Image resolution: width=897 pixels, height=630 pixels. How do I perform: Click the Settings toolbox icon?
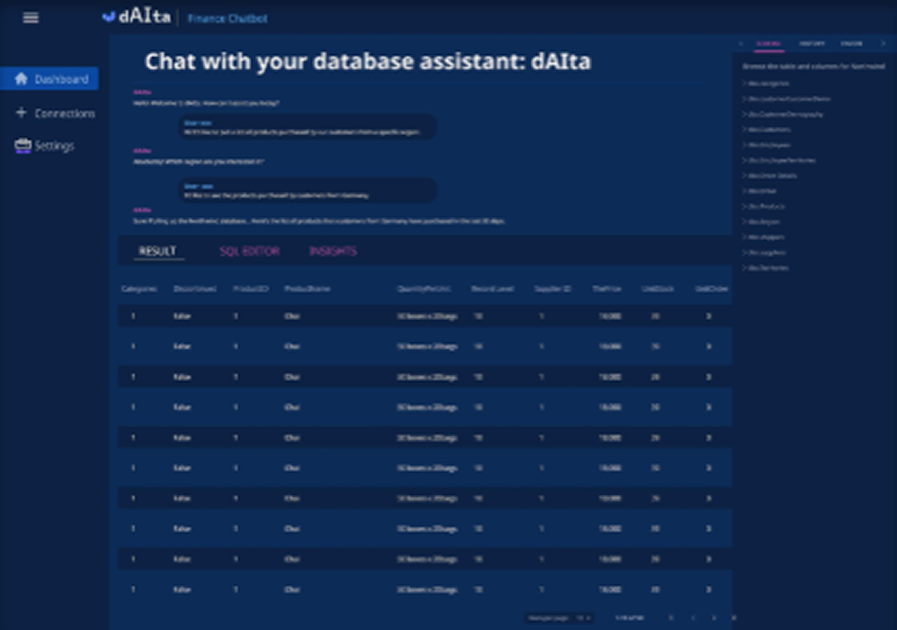(x=22, y=145)
